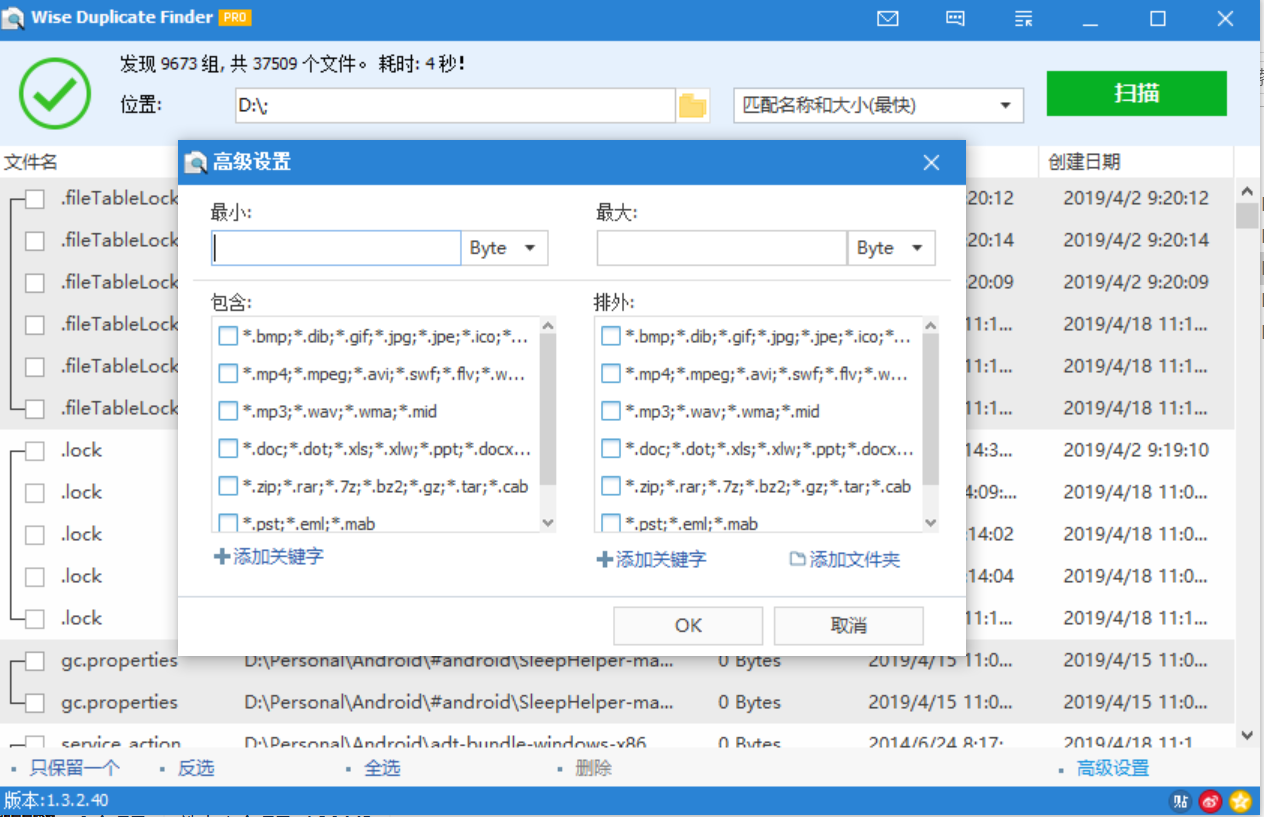The width and height of the screenshot is (1264, 817).
Task: Click the red Weibo icon in status bar
Action: (x=1210, y=801)
